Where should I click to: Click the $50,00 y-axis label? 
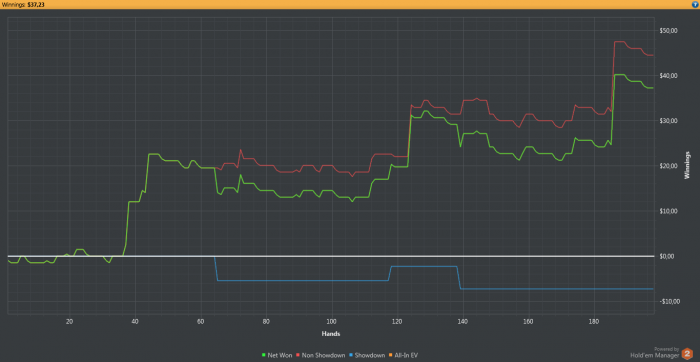click(x=669, y=31)
